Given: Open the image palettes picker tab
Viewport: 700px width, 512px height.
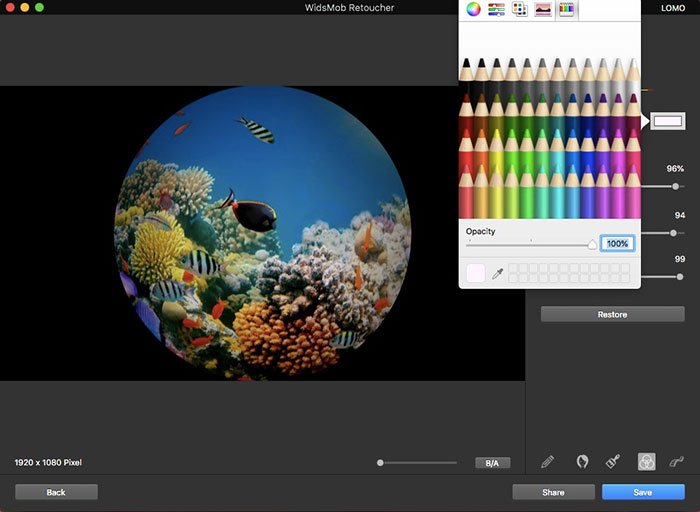Looking at the screenshot, I should point(543,9).
